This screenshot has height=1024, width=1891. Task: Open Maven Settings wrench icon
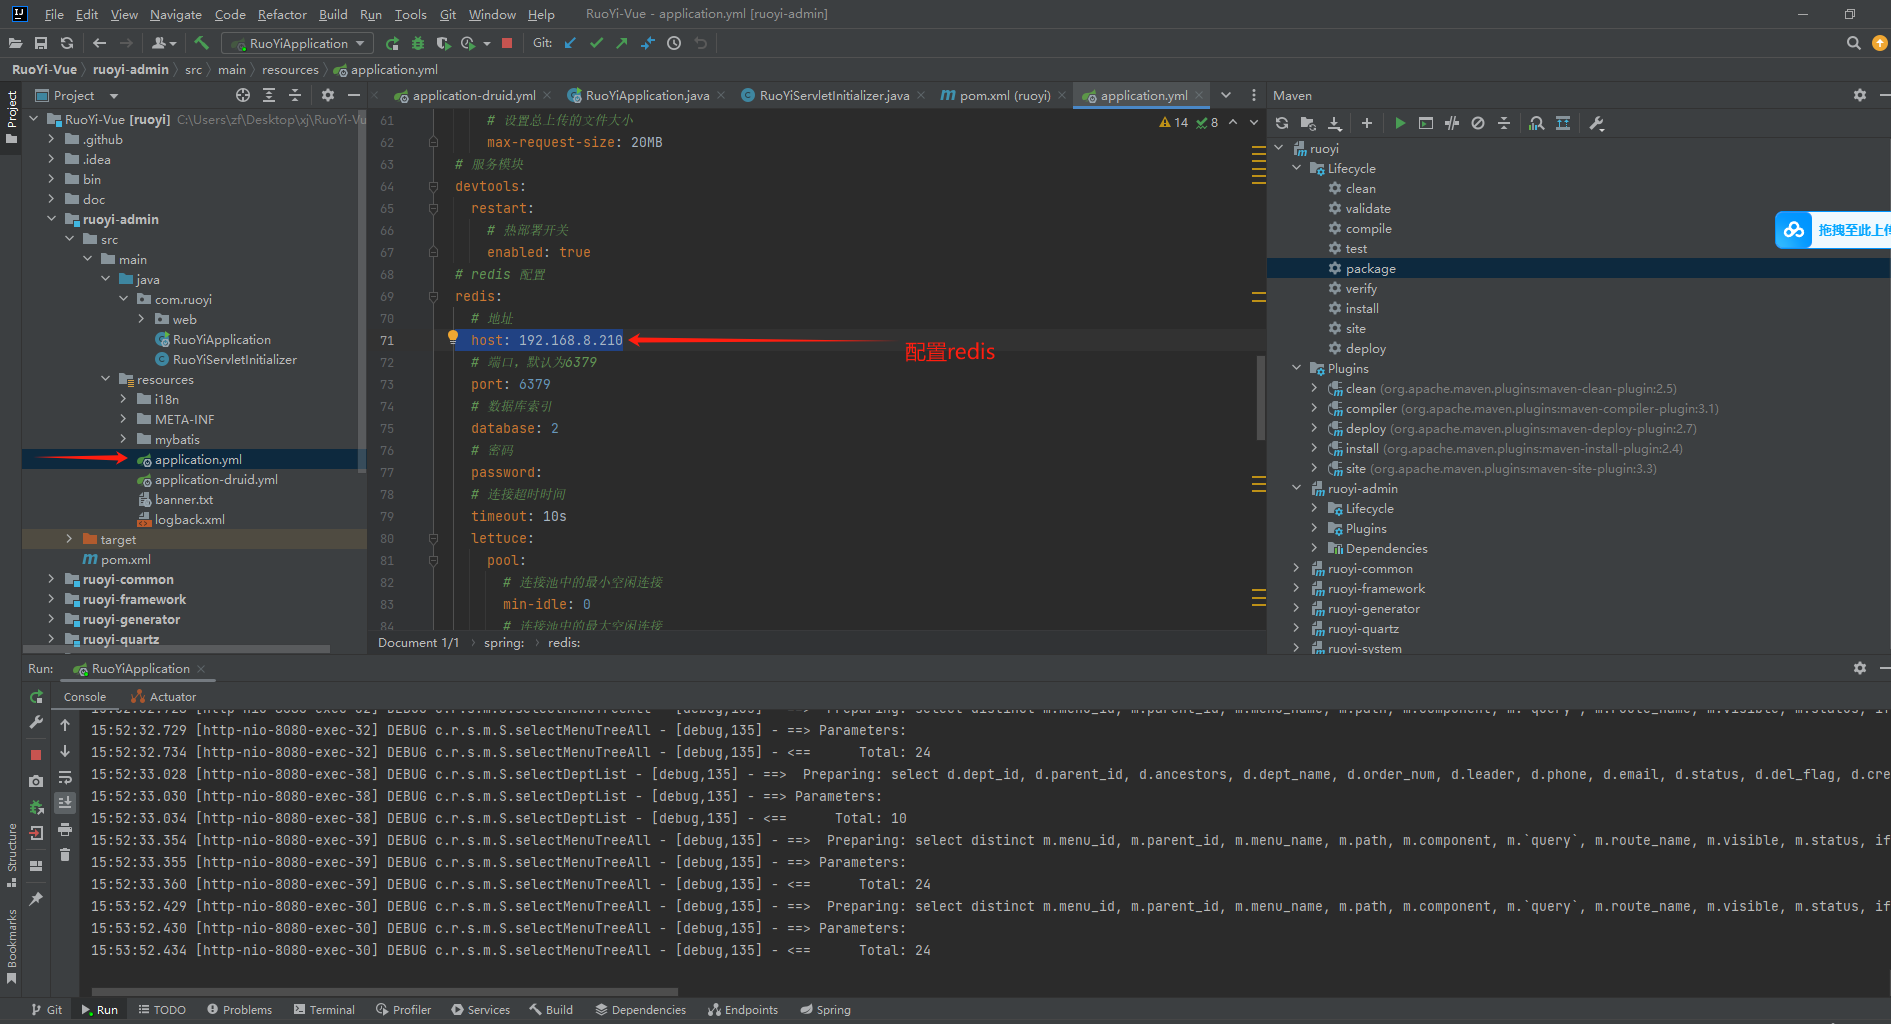coord(1596,123)
